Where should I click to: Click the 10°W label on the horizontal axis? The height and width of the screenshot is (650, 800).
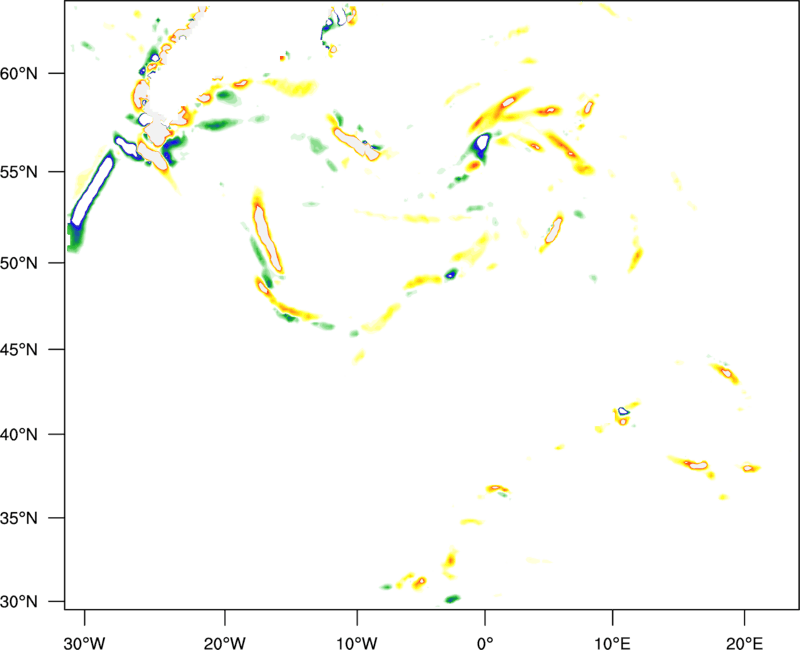coord(357,642)
